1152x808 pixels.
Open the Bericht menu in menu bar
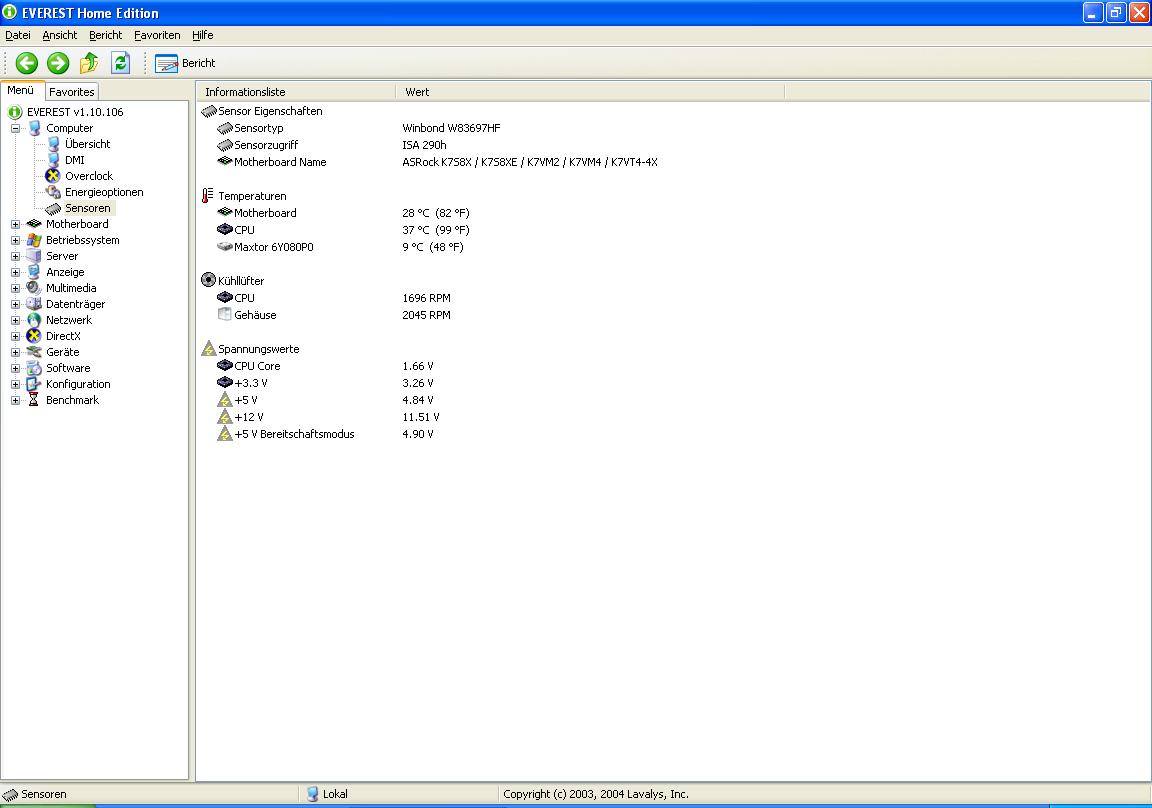105,35
